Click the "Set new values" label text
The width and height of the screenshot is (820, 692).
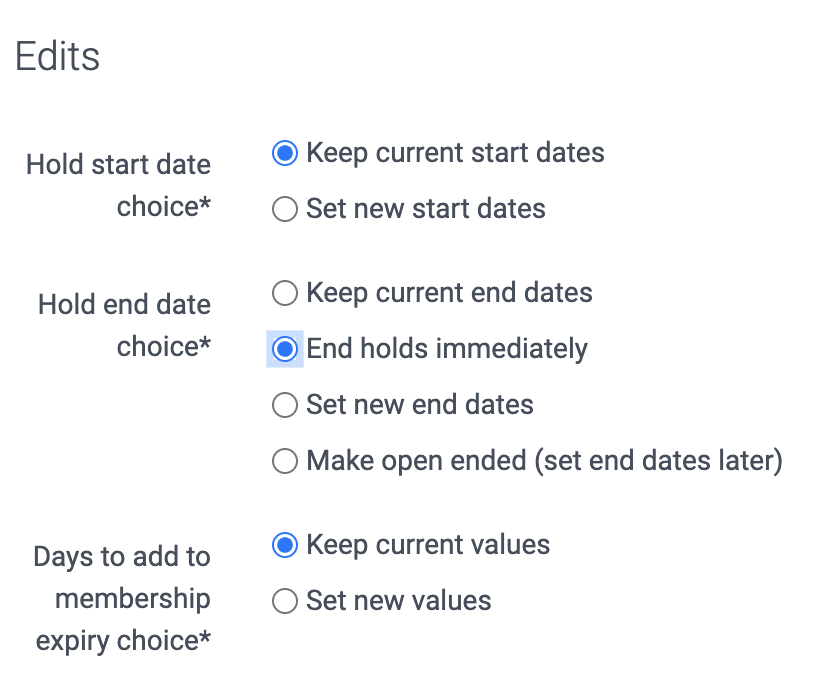[399, 601]
